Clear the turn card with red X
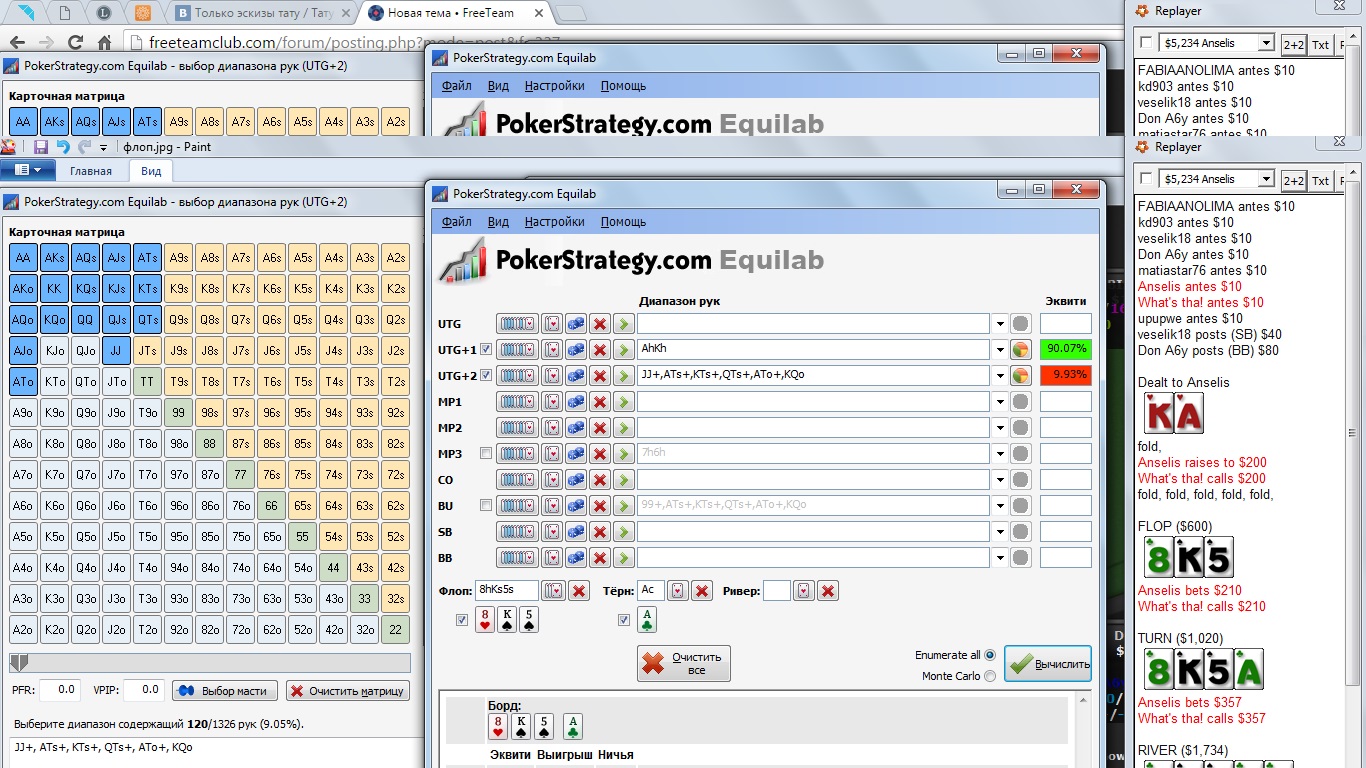Image resolution: width=1366 pixels, height=768 pixels. click(x=703, y=591)
